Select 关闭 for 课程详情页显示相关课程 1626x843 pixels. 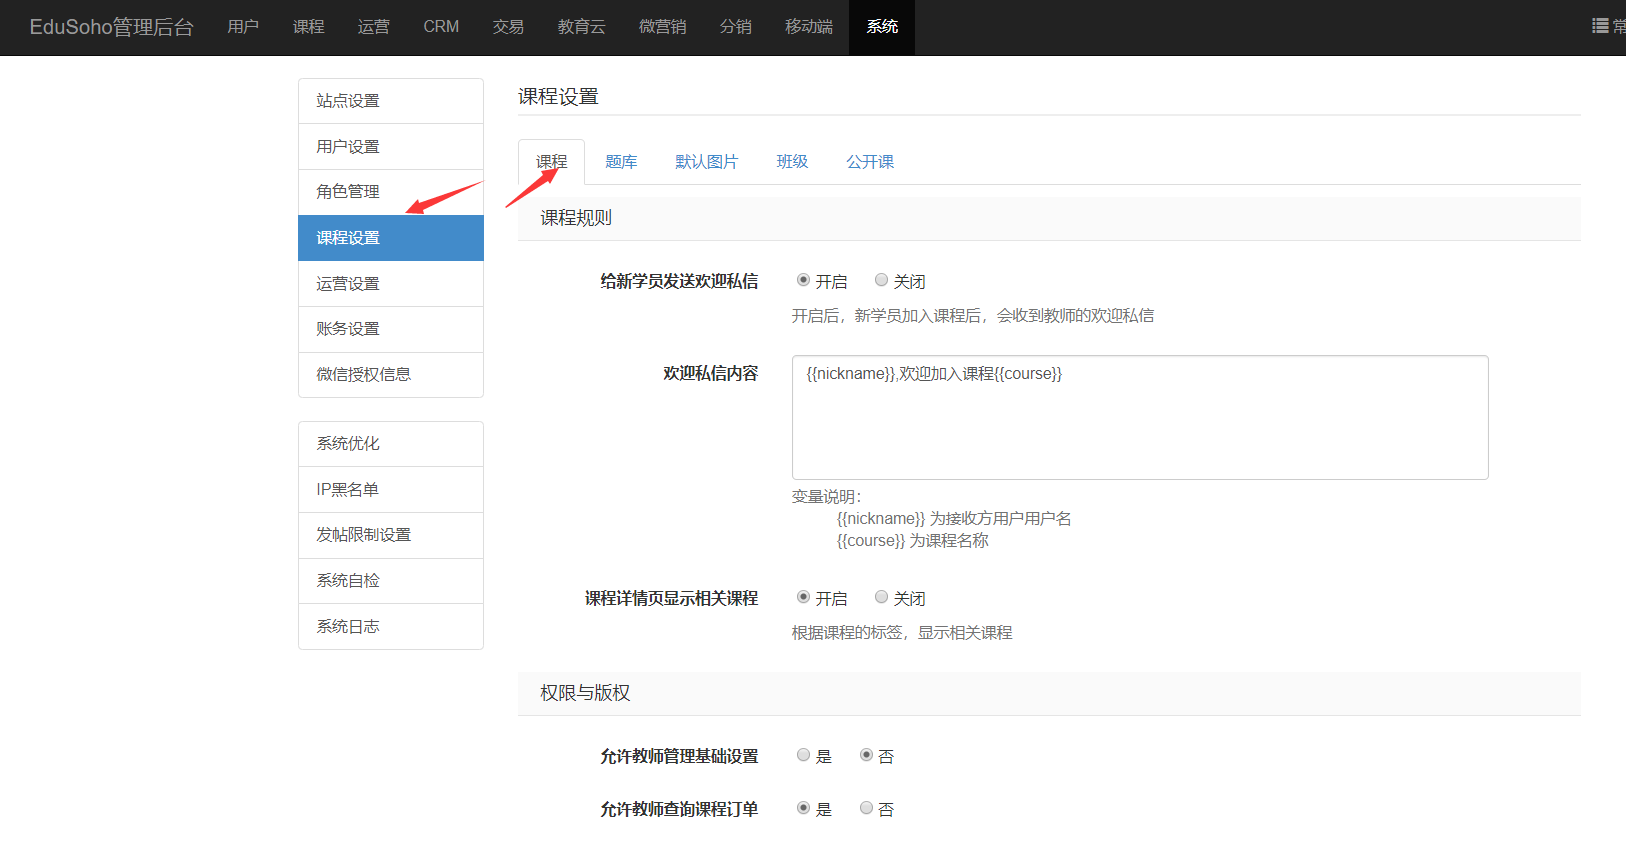881,598
